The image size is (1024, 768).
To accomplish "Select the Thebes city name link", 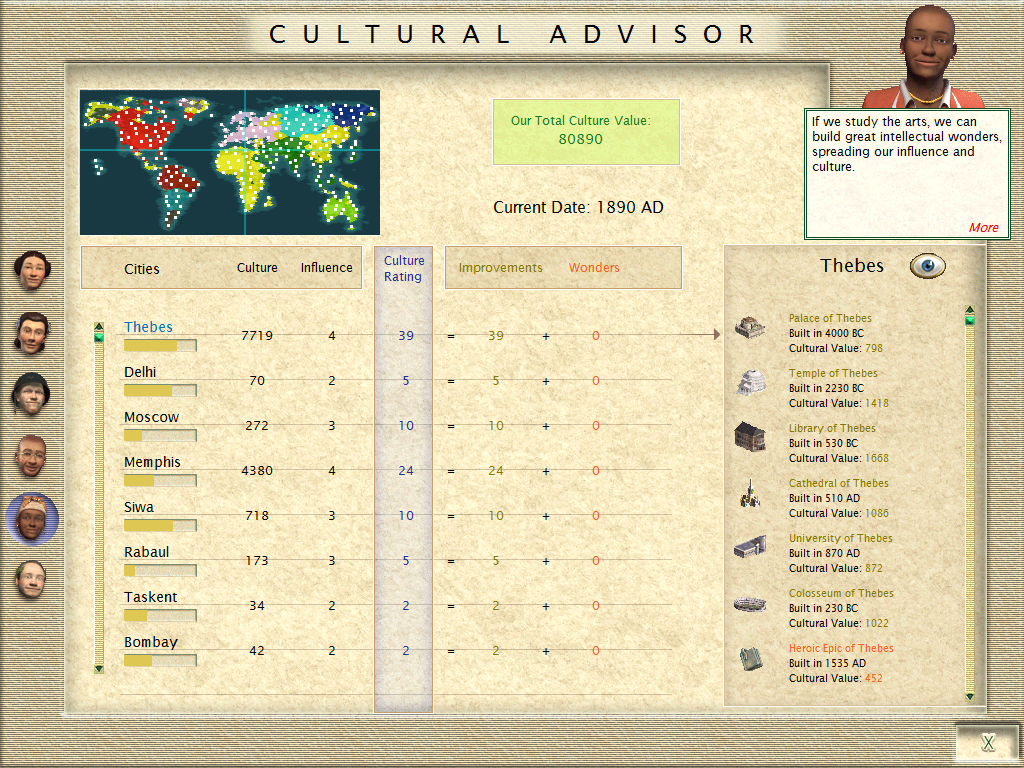I will 148,326.
